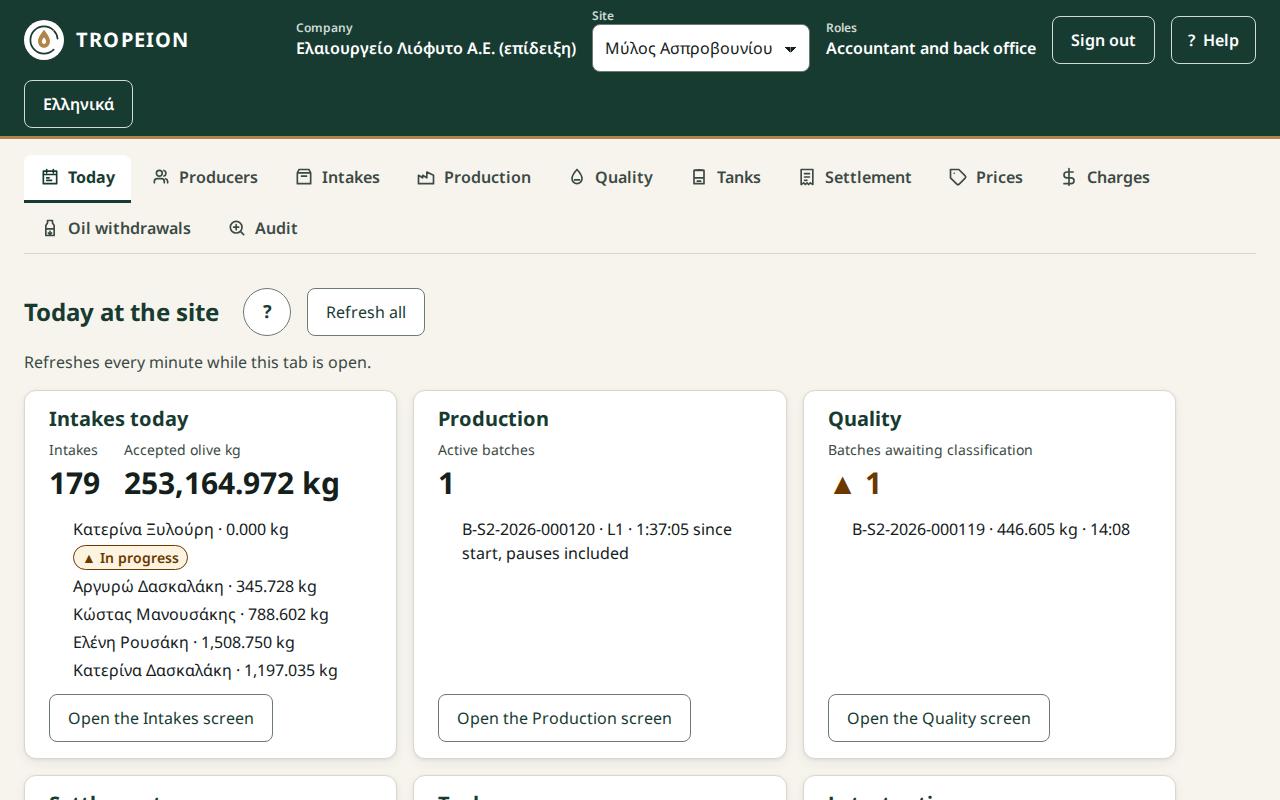Click the droplet icon beside Quality
Screen dimensions: 1280x800
(577, 177)
